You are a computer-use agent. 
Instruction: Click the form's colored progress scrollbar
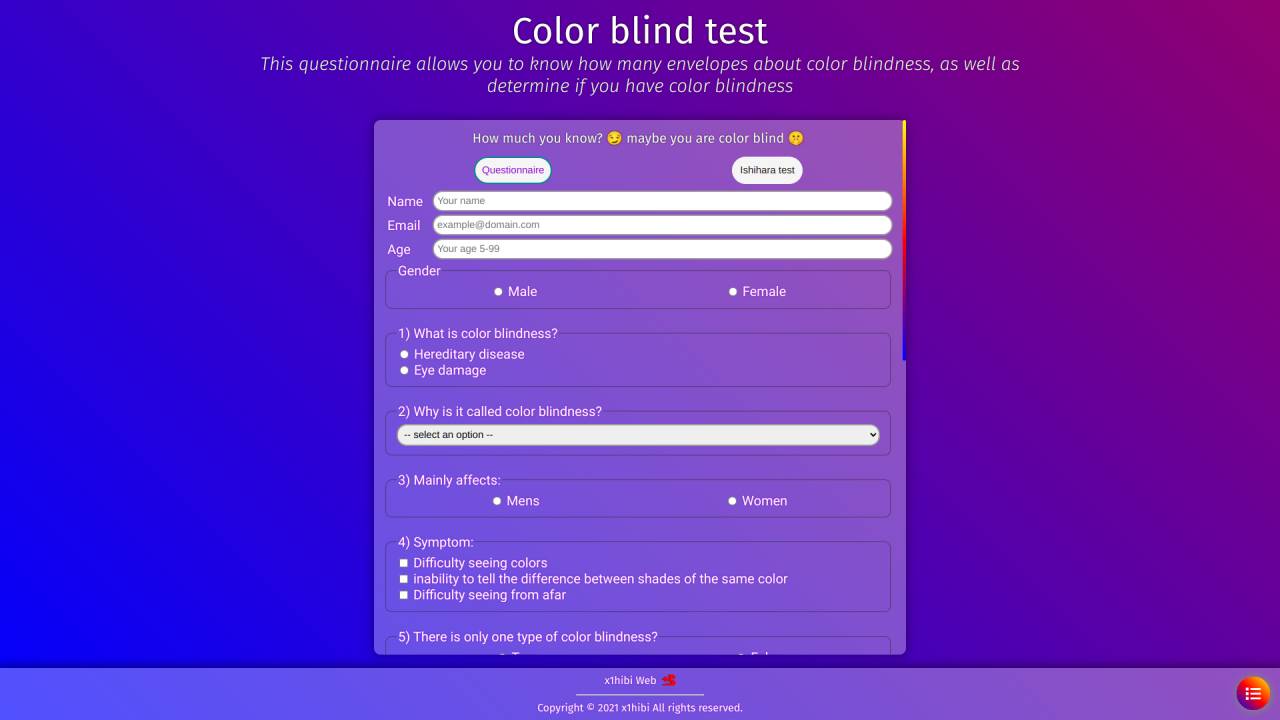click(x=904, y=240)
